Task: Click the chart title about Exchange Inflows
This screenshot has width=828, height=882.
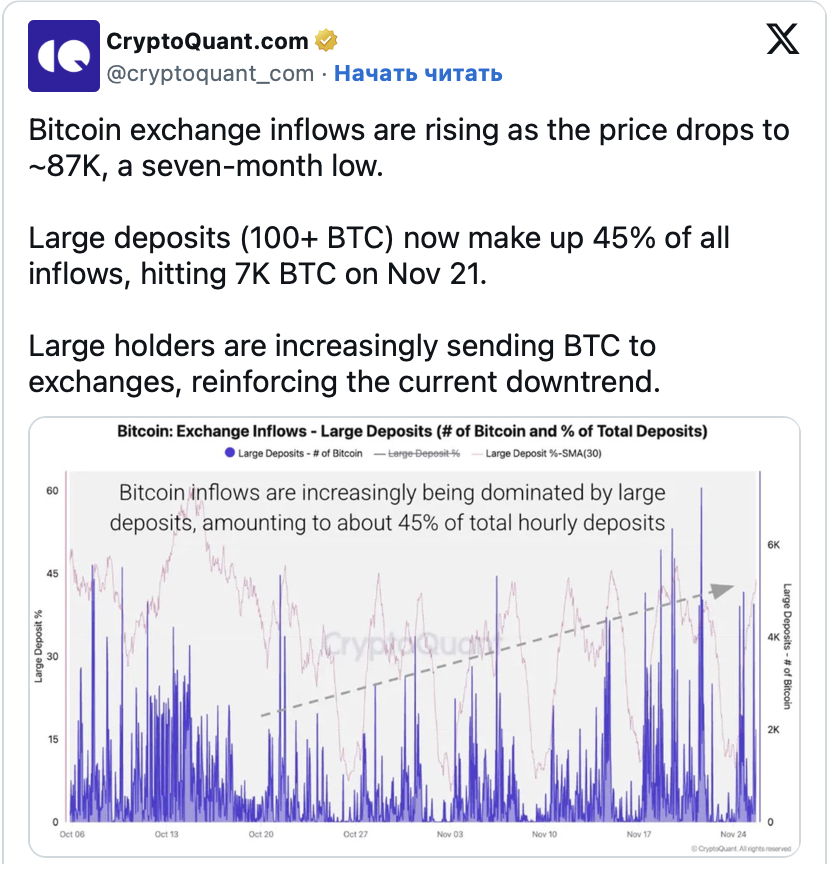Action: 412,432
